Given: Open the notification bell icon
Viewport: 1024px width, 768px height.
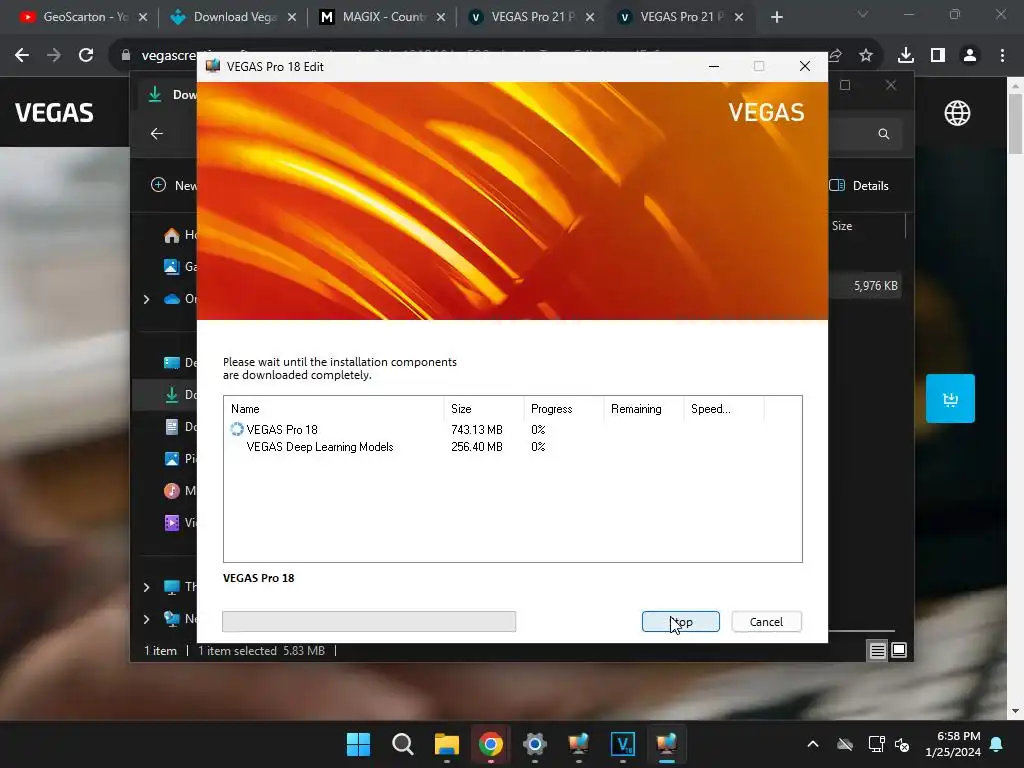Looking at the screenshot, I should pos(997,744).
